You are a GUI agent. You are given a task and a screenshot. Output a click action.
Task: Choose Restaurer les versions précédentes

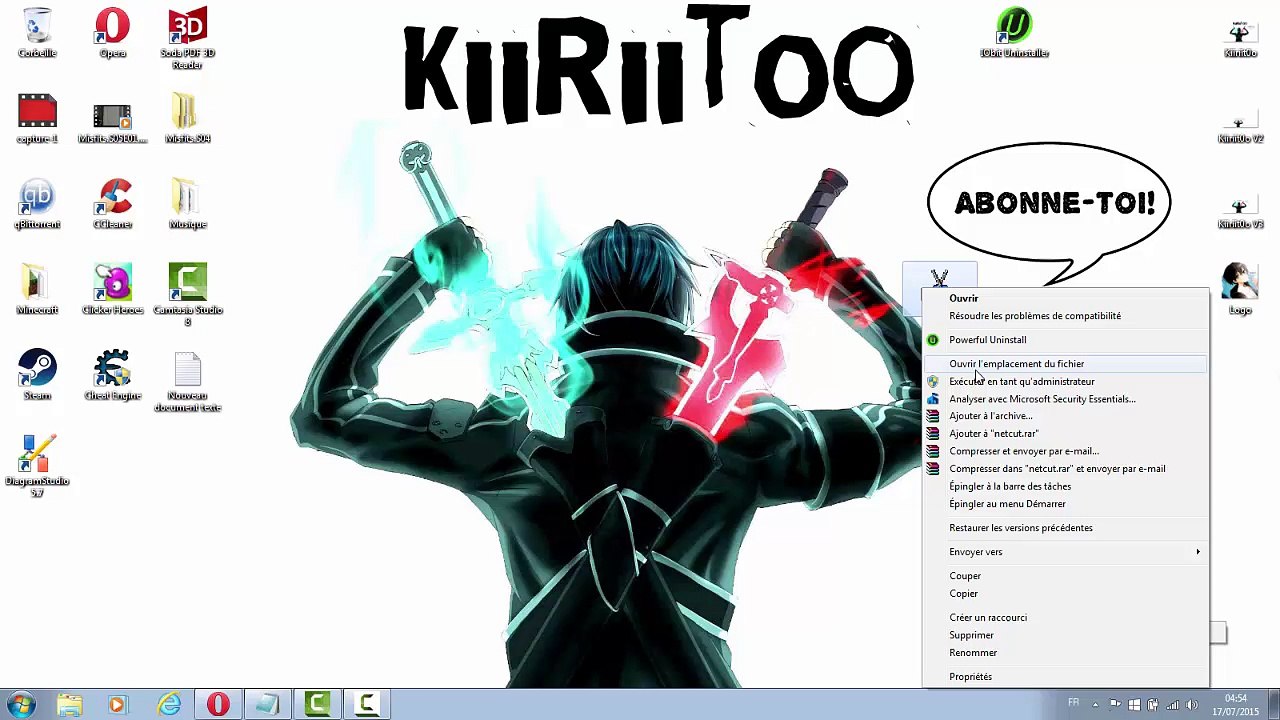(x=1065, y=528)
